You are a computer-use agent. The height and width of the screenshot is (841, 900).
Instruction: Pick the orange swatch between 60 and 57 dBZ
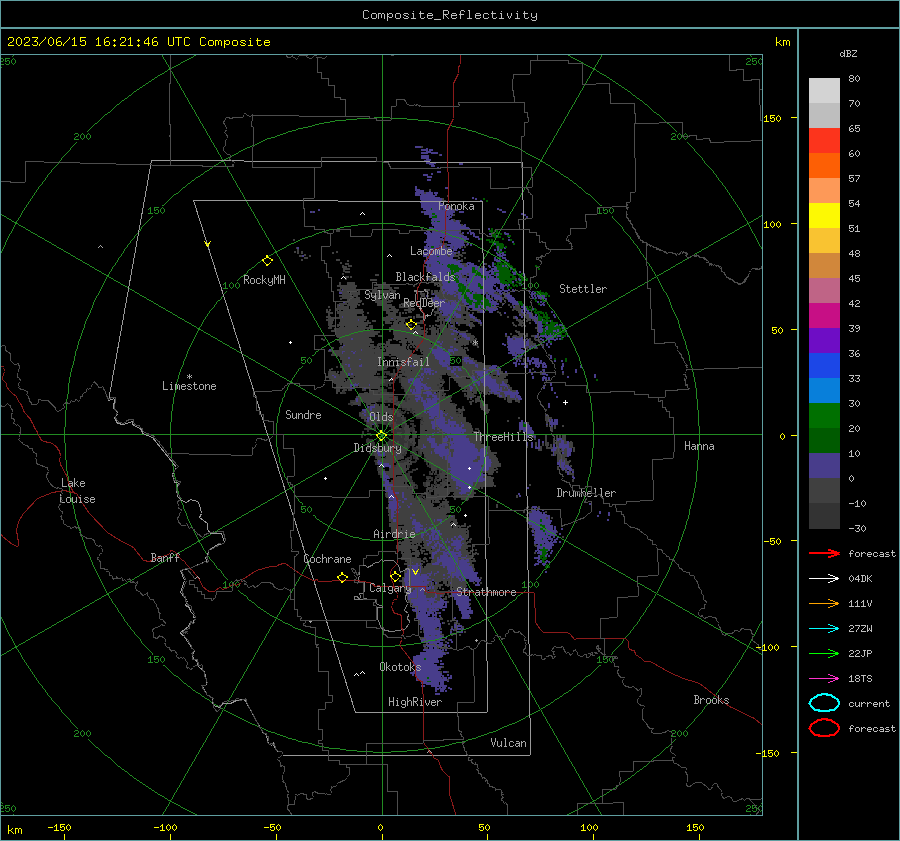[x=824, y=166]
